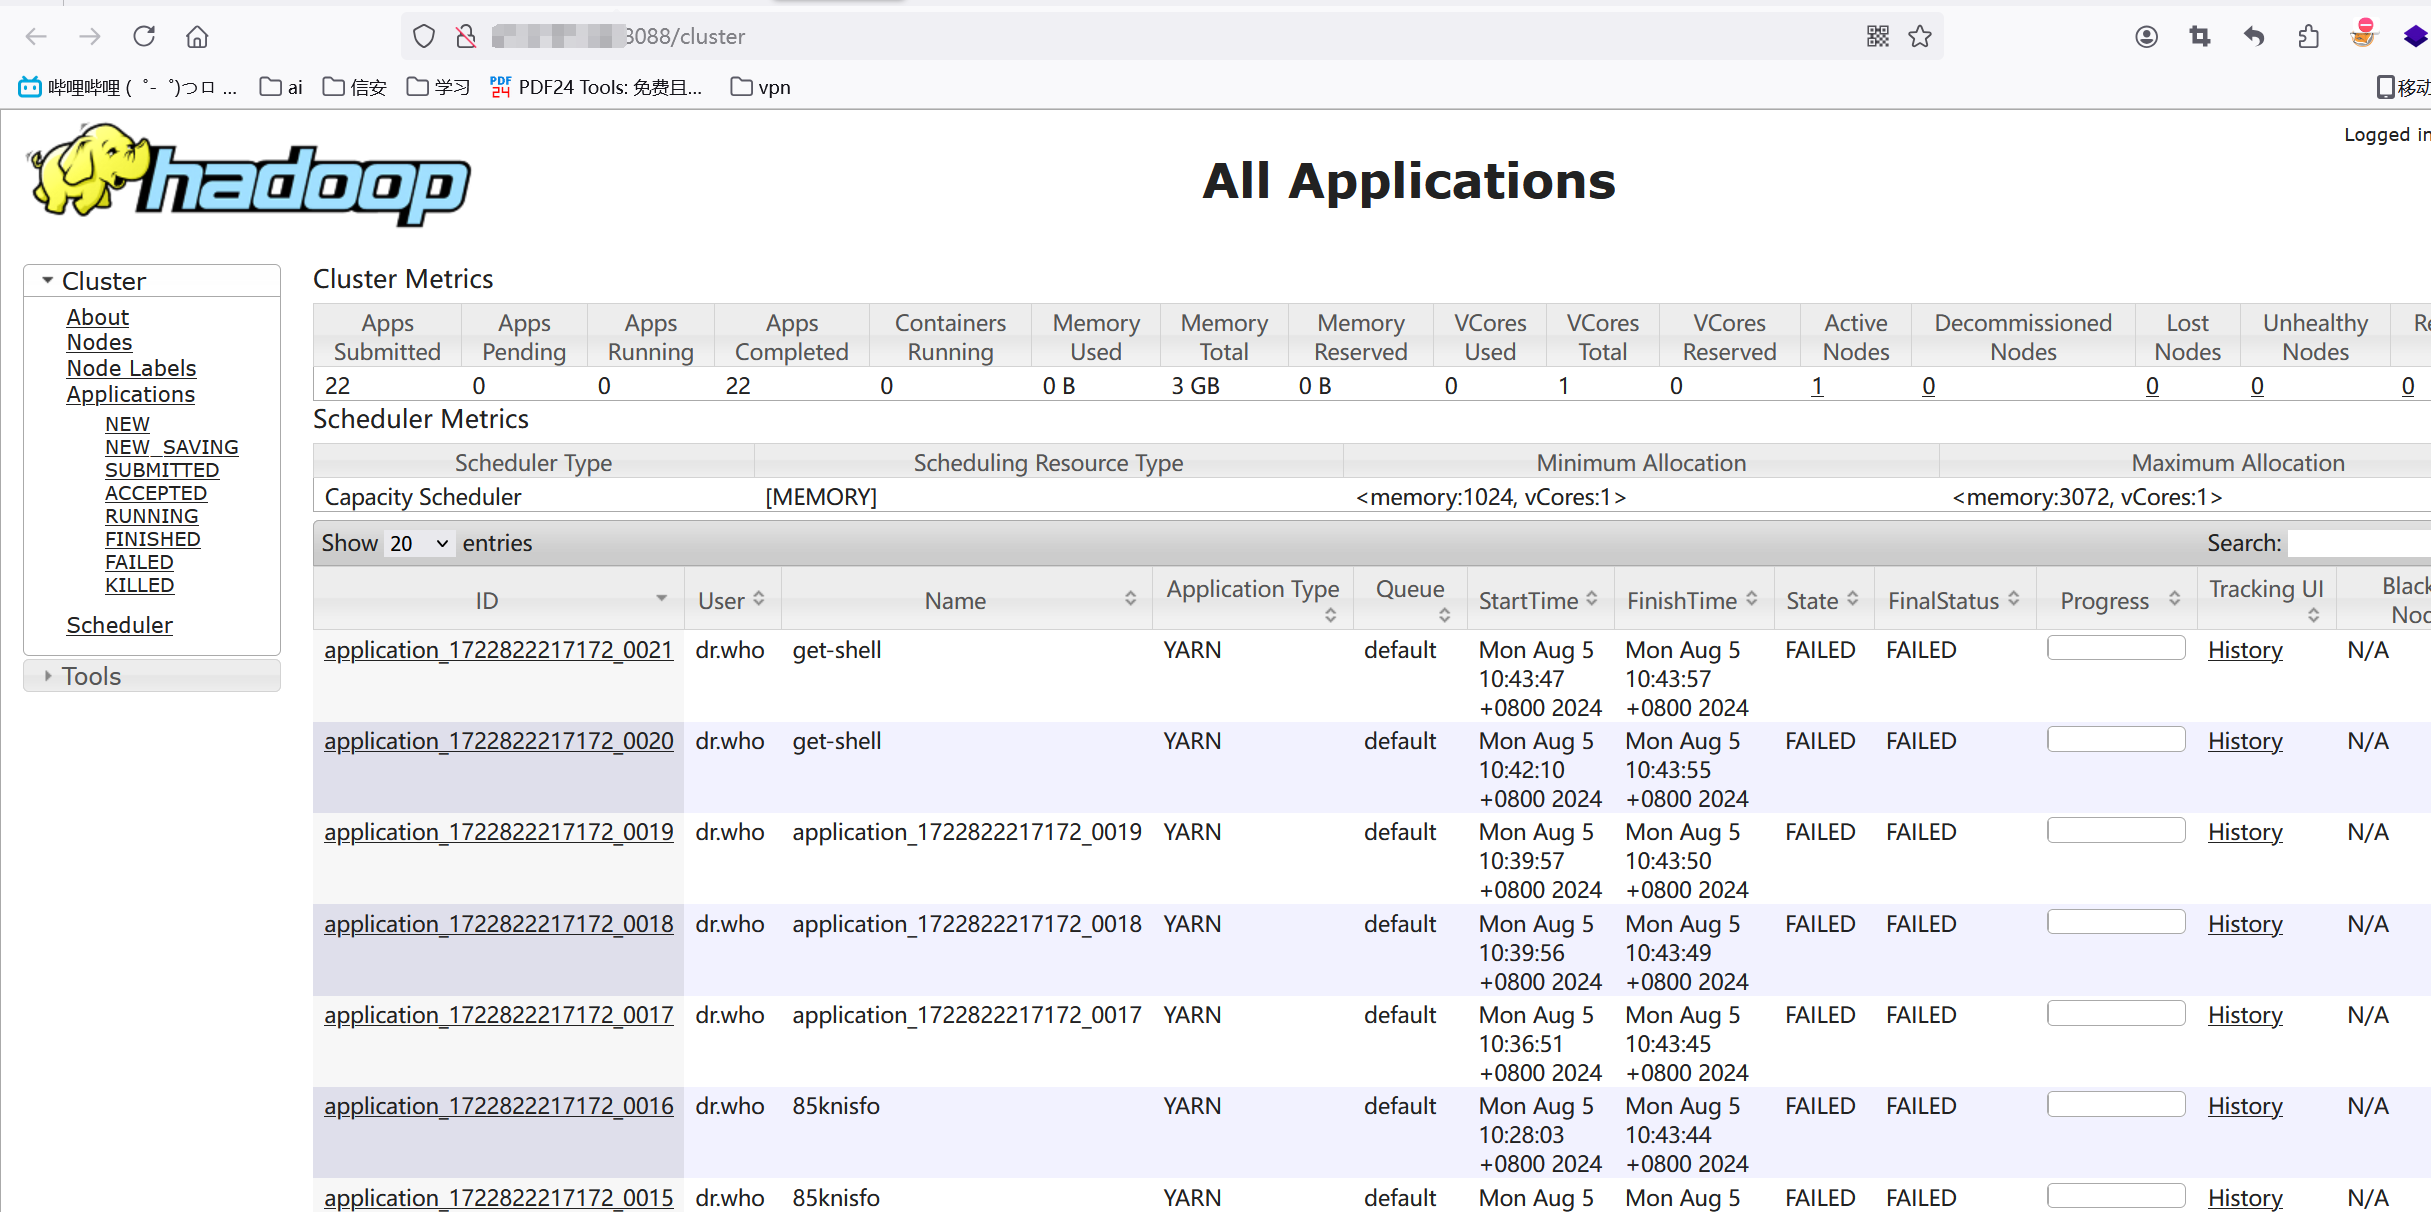
Task: Sort by the Application Type column
Action: pyautogui.click(x=1252, y=600)
